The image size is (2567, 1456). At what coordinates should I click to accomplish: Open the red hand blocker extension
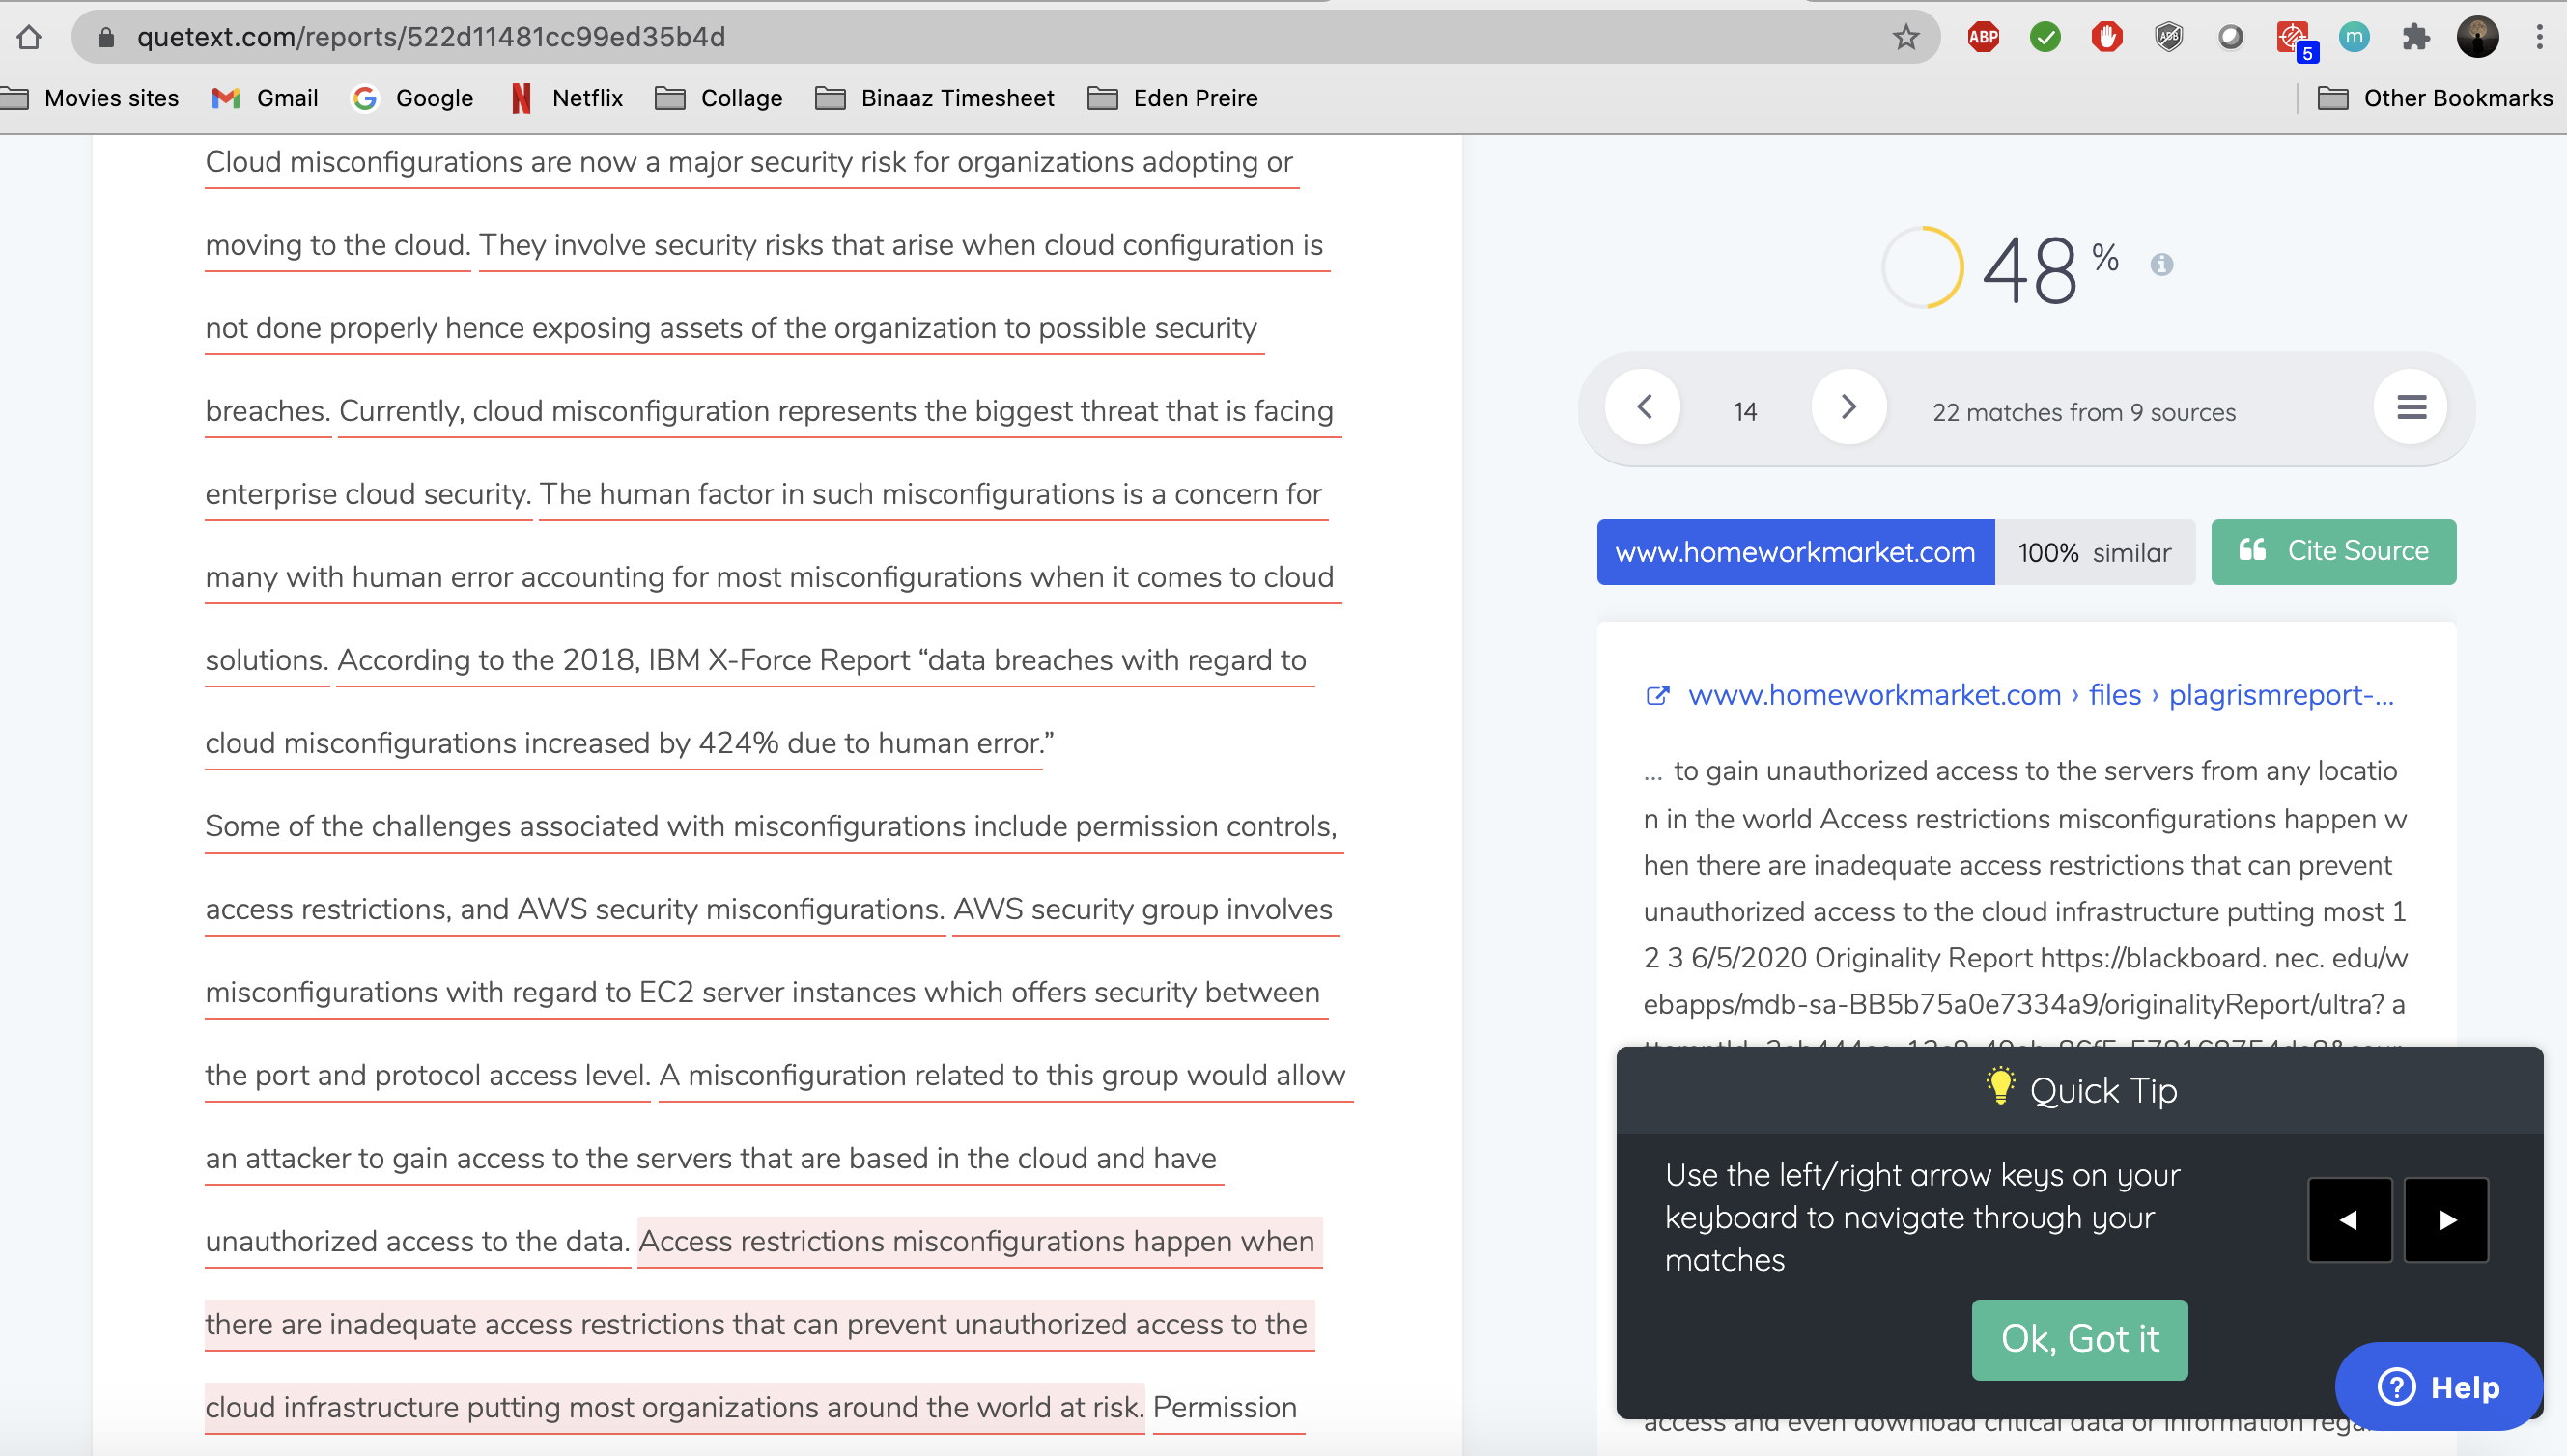[2107, 37]
